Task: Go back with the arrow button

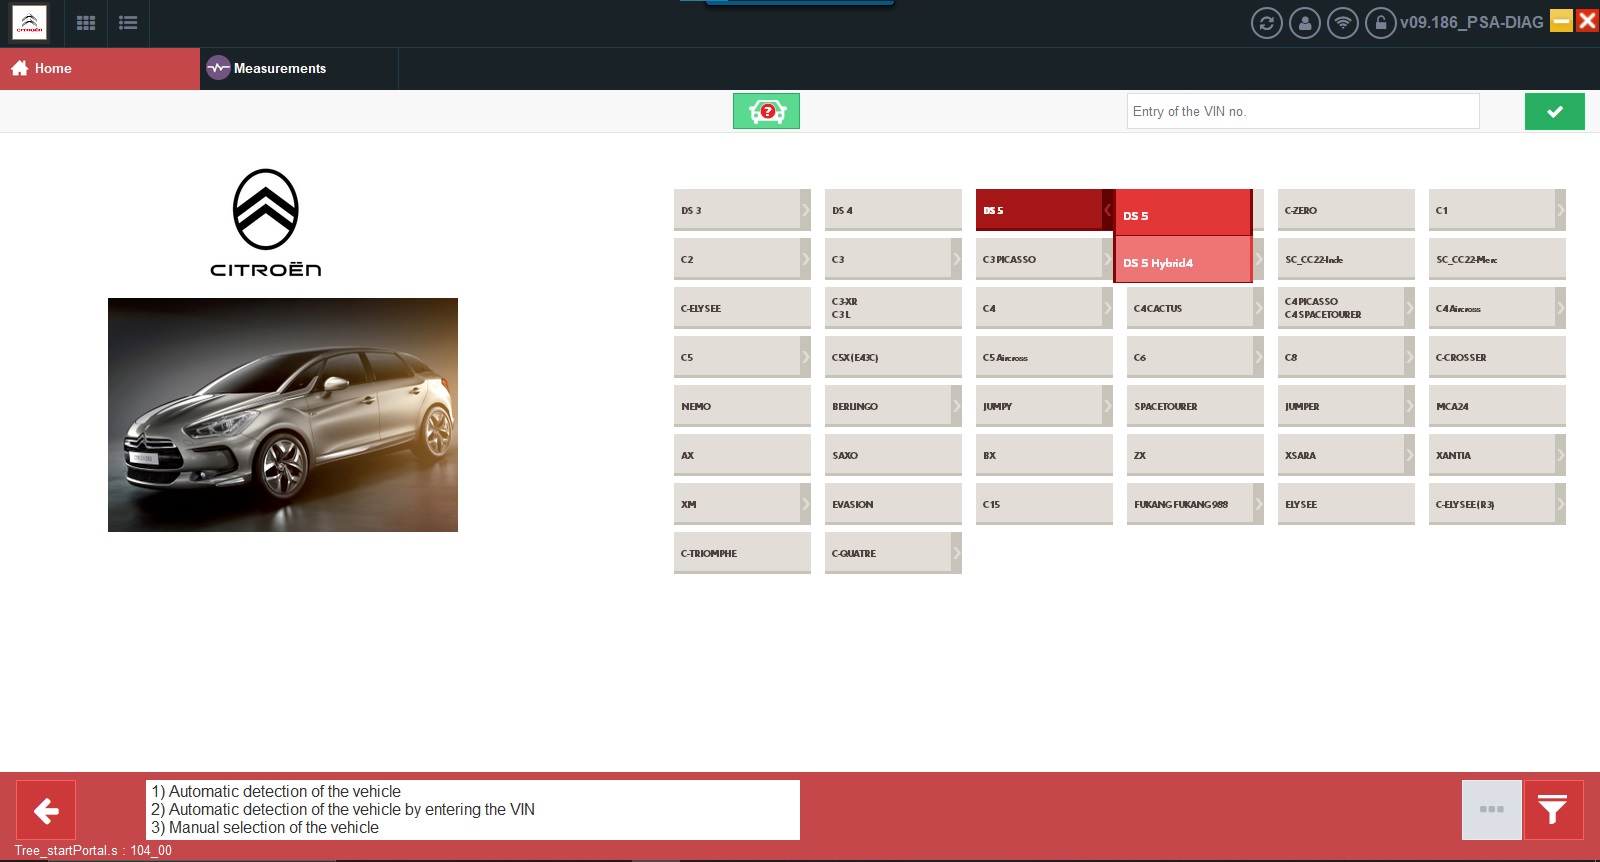Action: pos(46,810)
